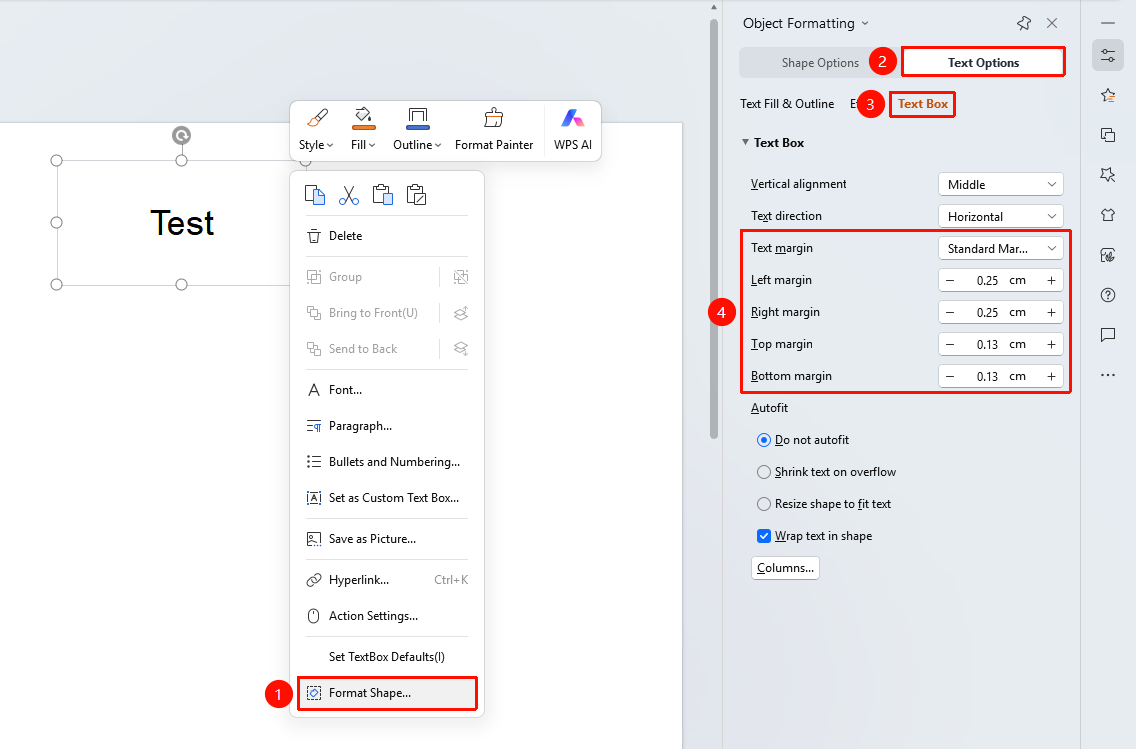Click the Cut scissors icon
This screenshot has width=1136, height=749.
pos(348,195)
